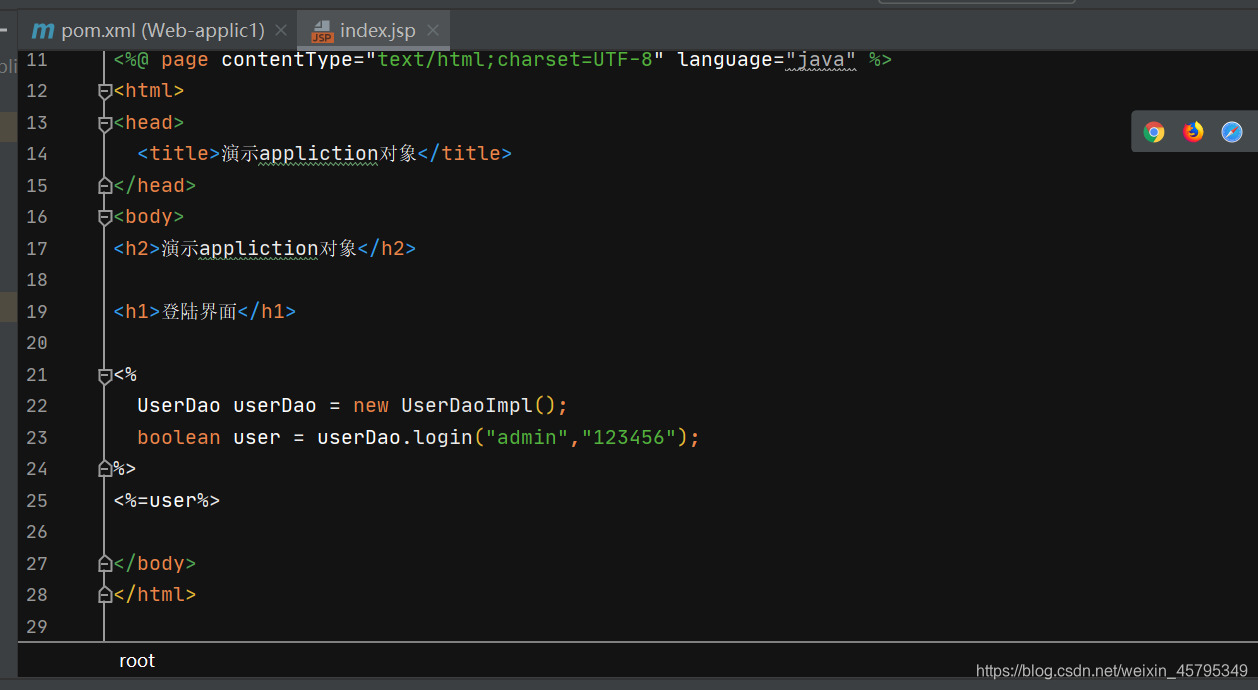The width and height of the screenshot is (1258, 690).
Task: Click line number 23 in gutter
Action: coord(37,437)
